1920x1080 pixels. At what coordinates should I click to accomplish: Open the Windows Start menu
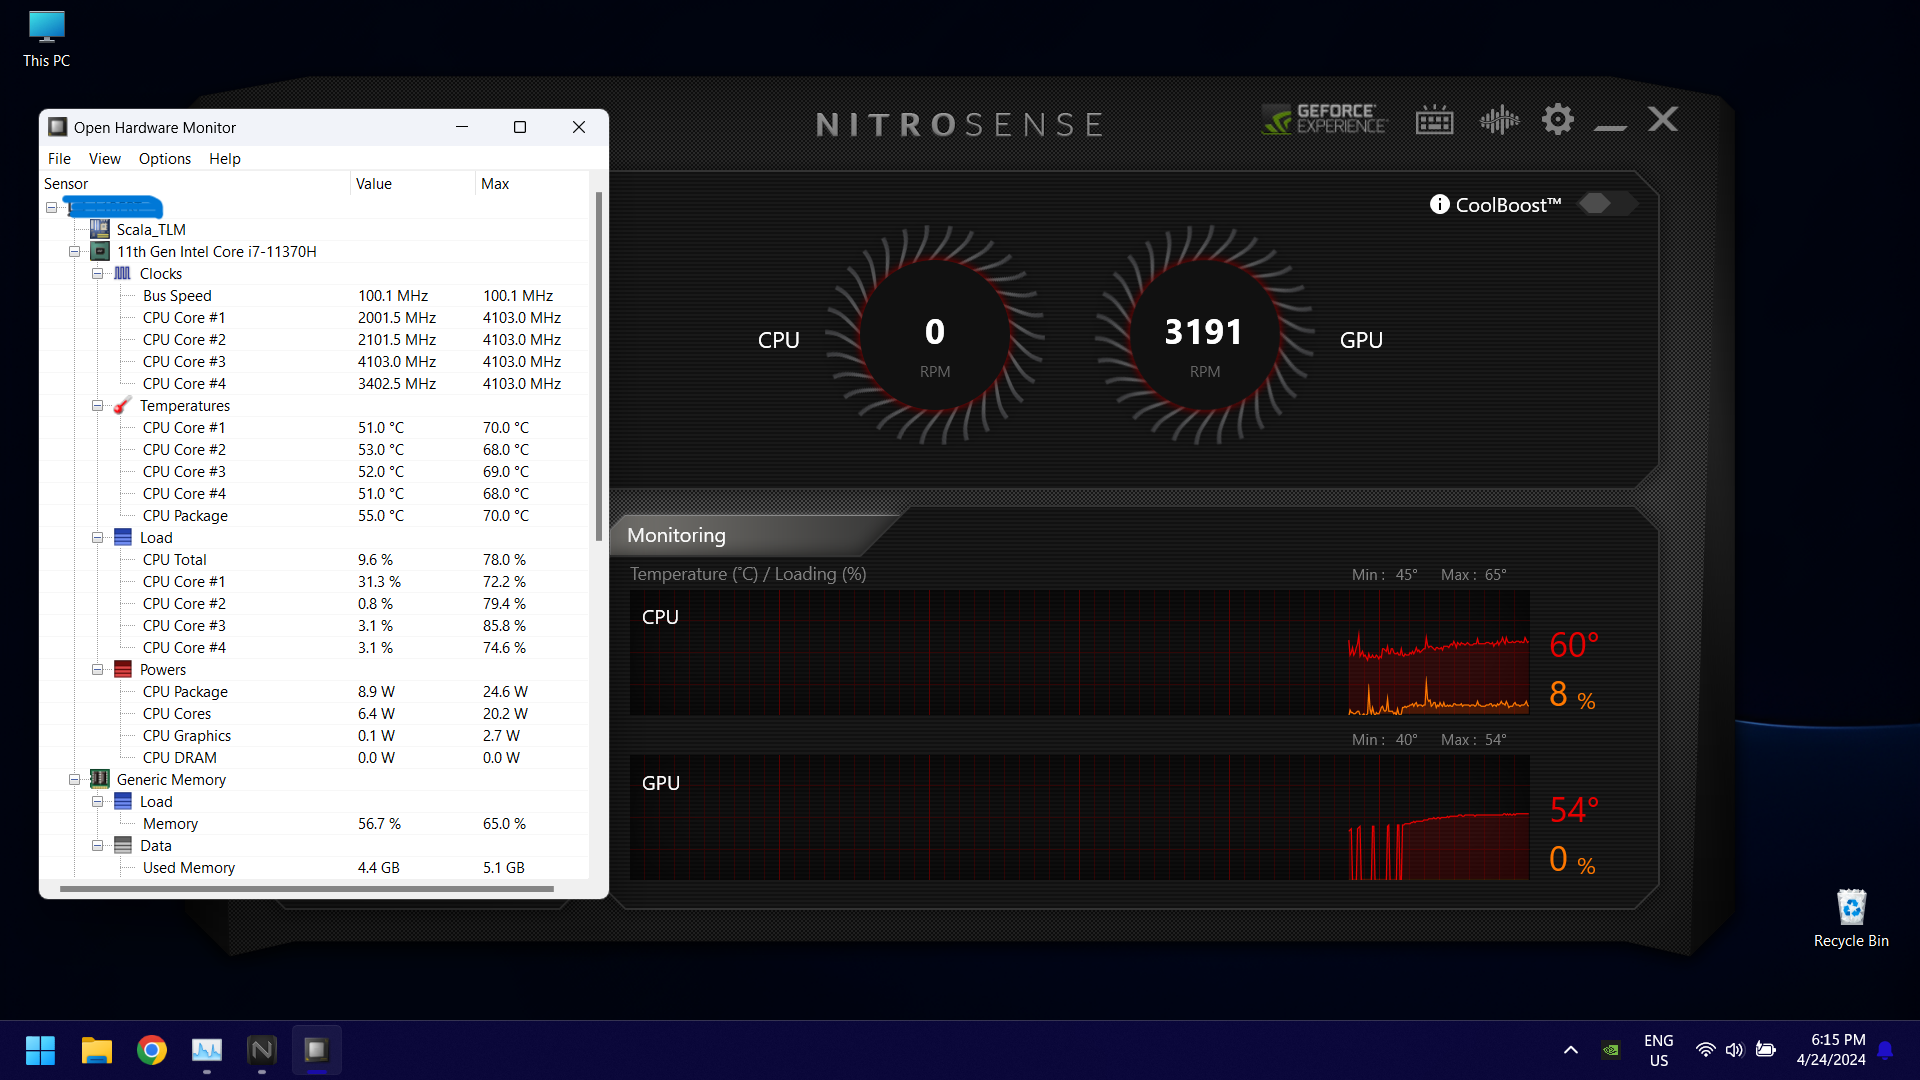click(40, 1050)
